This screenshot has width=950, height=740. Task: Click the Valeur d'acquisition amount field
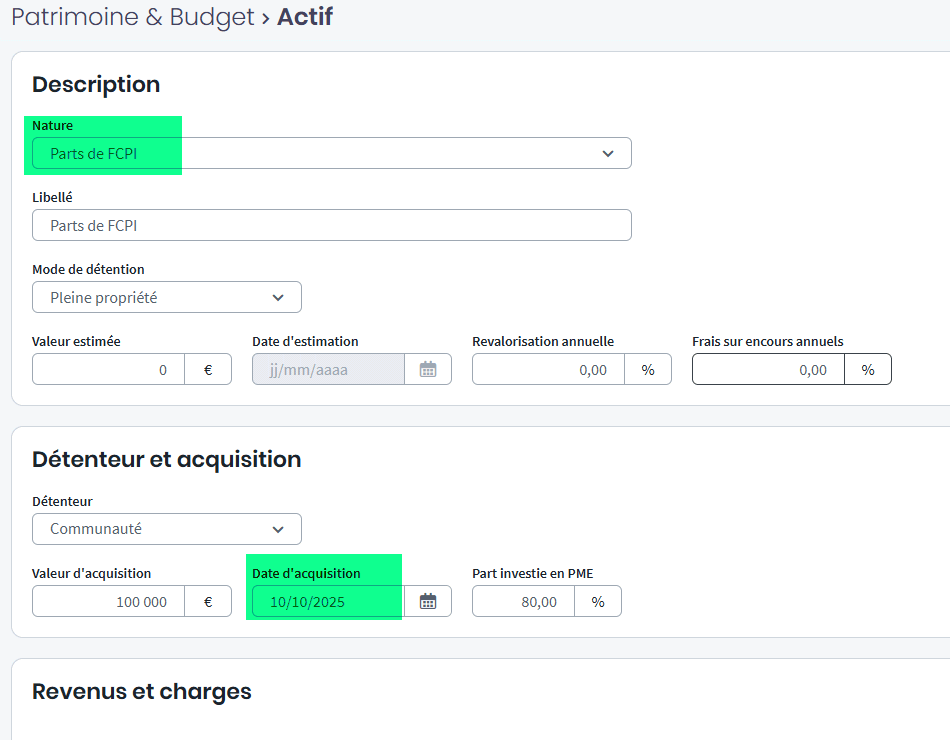[x=108, y=601]
